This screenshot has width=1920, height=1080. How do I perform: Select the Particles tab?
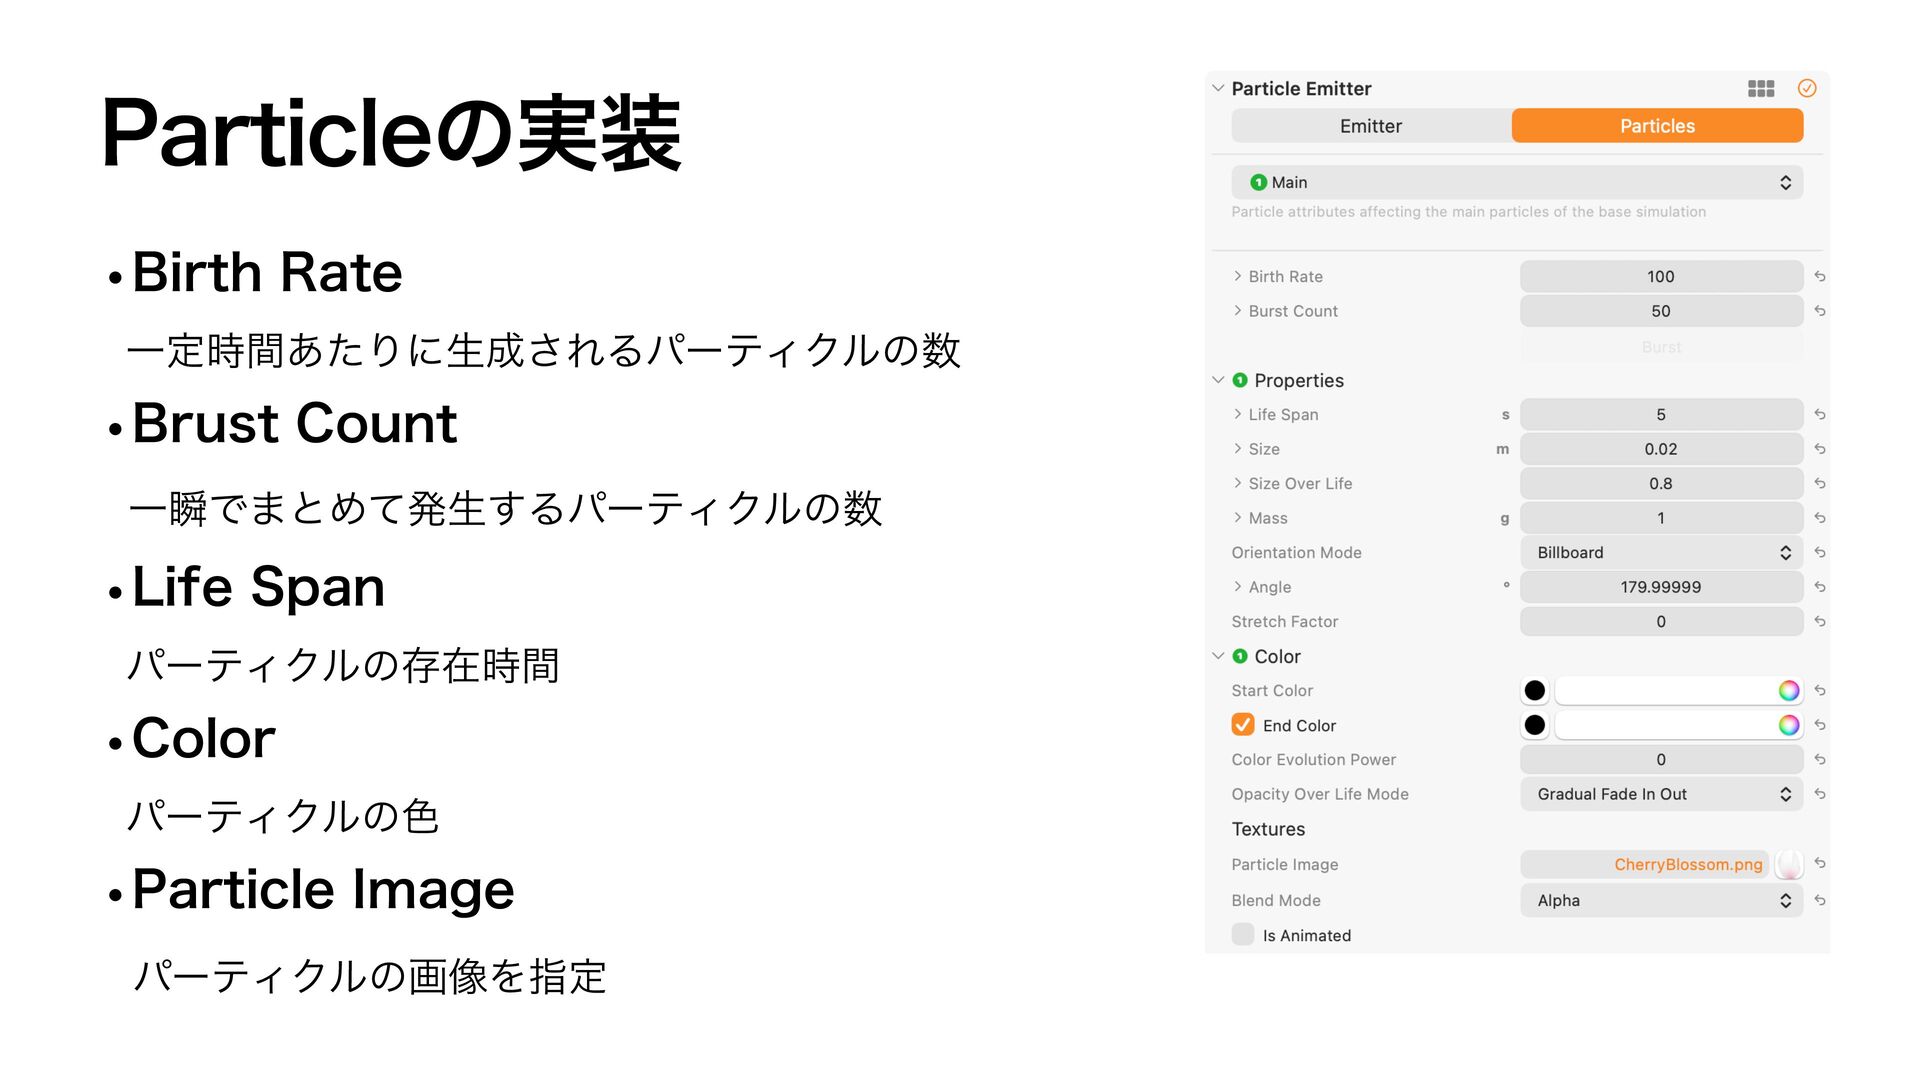tap(1657, 126)
